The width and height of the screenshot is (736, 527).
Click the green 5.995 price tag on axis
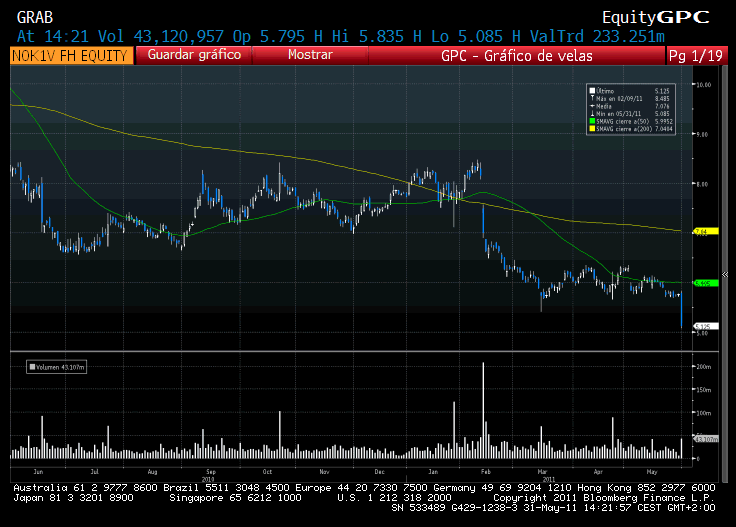click(x=706, y=283)
